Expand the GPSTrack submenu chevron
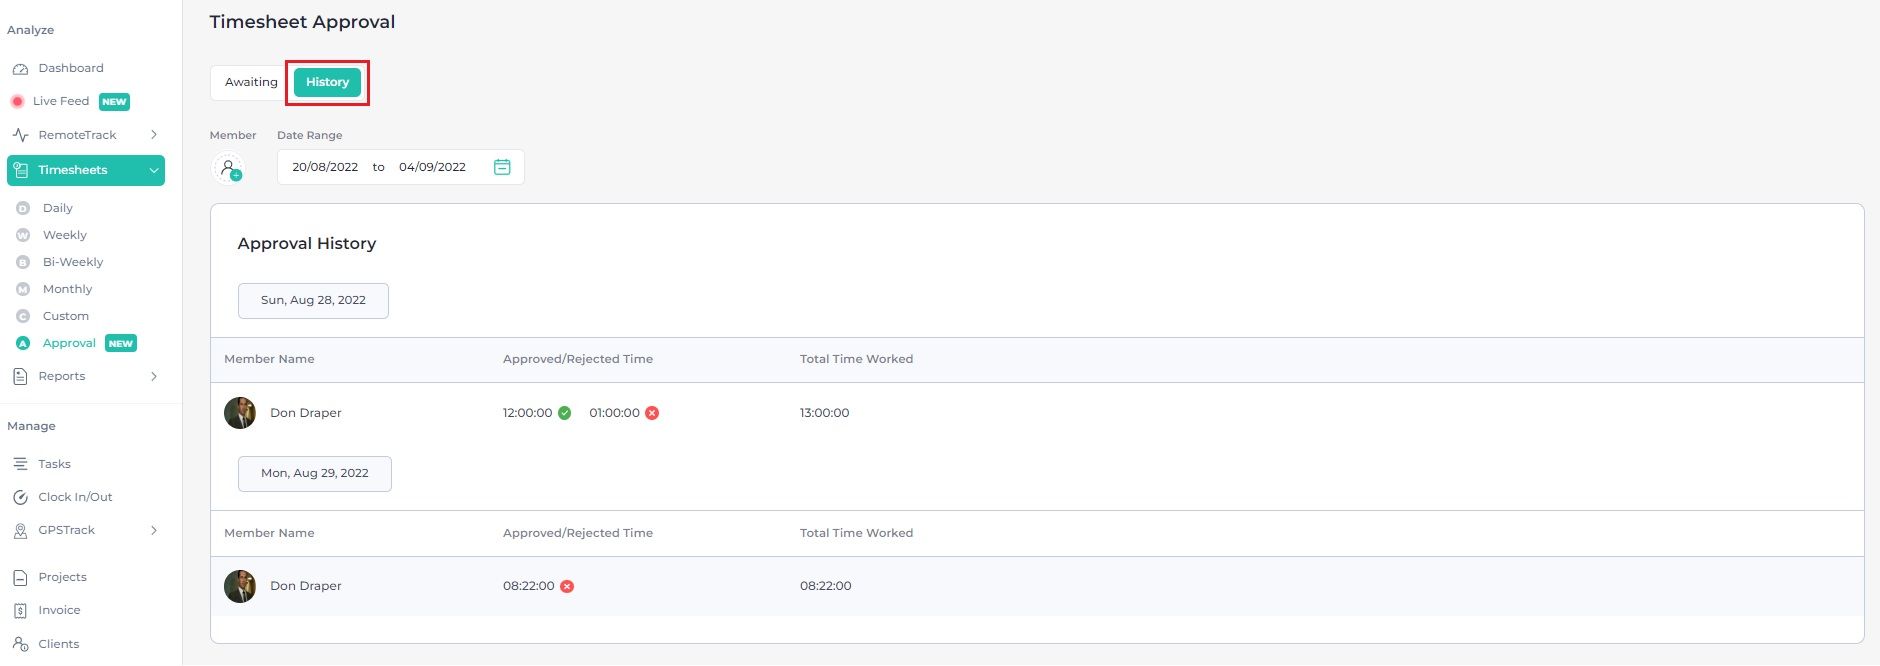This screenshot has height=666, width=1880. (154, 531)
